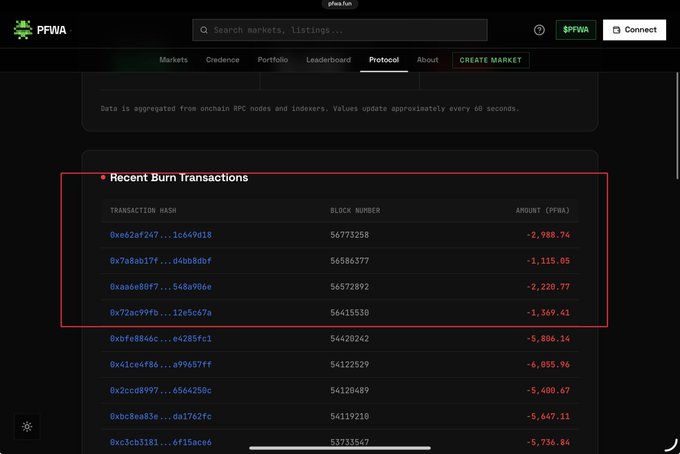
Task: Click the search magnifier icon
Action: point(204,30)
